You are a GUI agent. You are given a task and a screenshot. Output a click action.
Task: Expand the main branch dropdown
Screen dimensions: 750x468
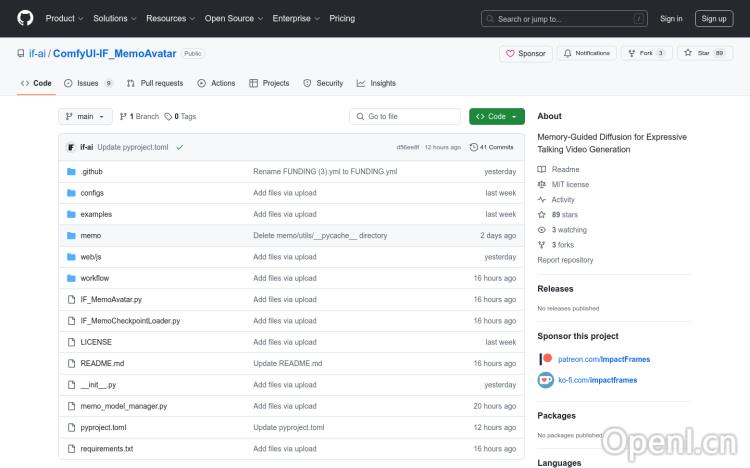(85, 116)
